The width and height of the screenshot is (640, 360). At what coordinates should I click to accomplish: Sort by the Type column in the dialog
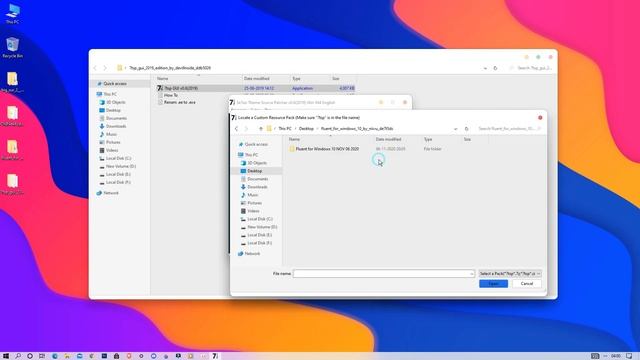tap(428, 140)
